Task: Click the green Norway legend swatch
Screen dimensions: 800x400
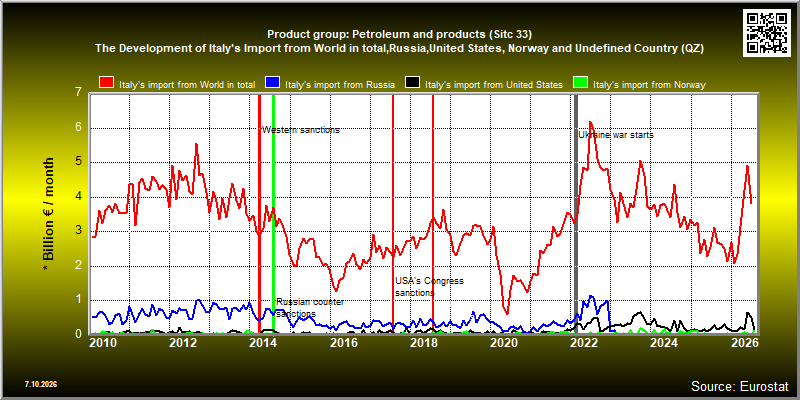Action: coord(581,83)
